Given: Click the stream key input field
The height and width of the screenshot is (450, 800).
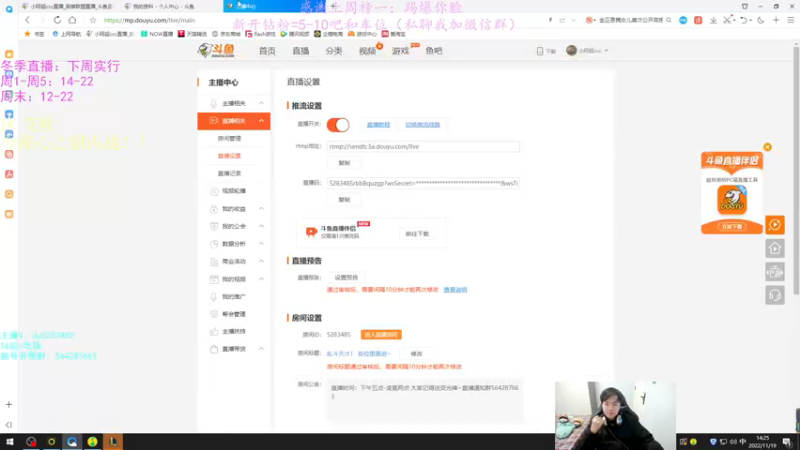Looking at the screenshot, I should click(x=423, y=183).
